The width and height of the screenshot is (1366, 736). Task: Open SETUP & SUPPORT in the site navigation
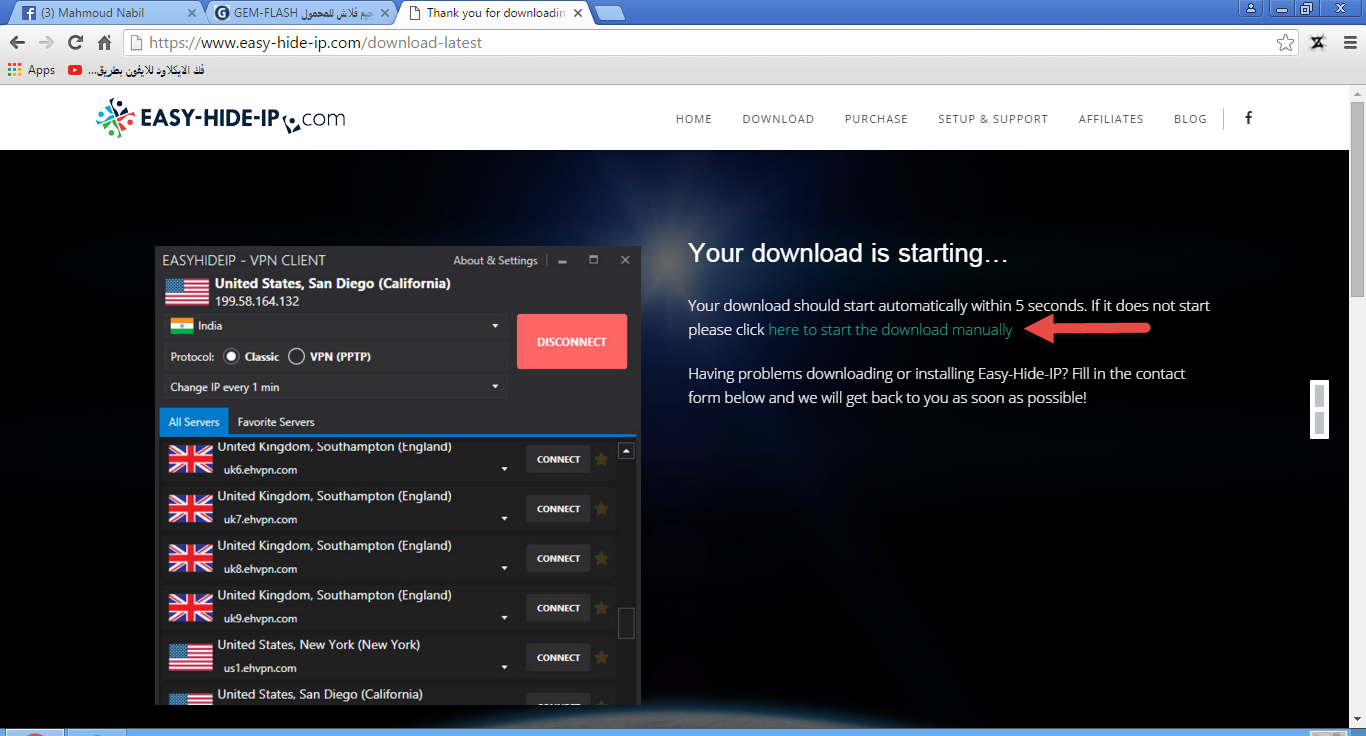click(993, 119)
